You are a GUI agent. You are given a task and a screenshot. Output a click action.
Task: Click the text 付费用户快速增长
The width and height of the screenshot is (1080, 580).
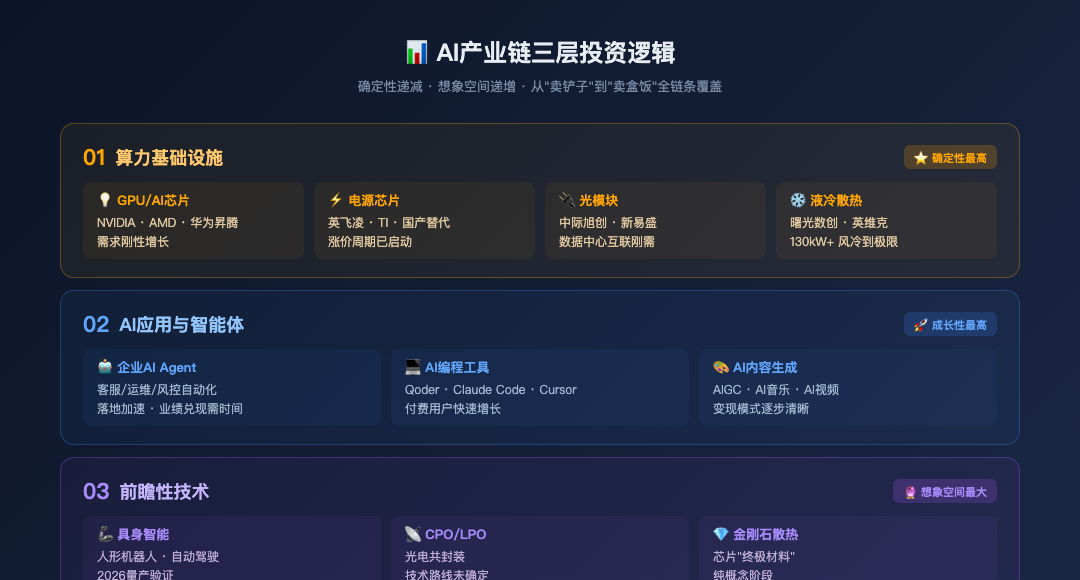453,408
